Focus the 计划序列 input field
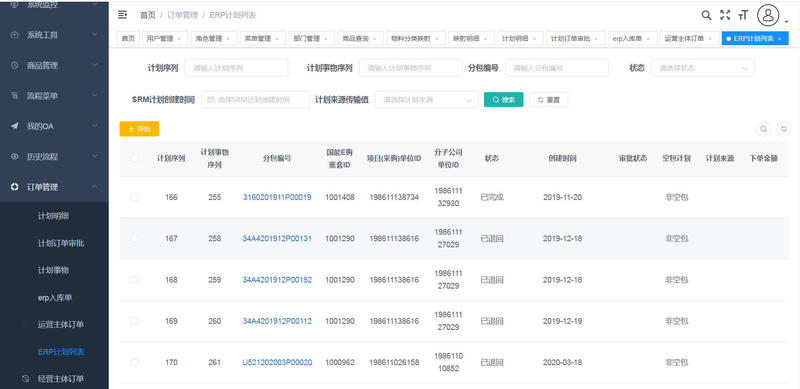The image size is (800, 389). (x=237, y=68)
